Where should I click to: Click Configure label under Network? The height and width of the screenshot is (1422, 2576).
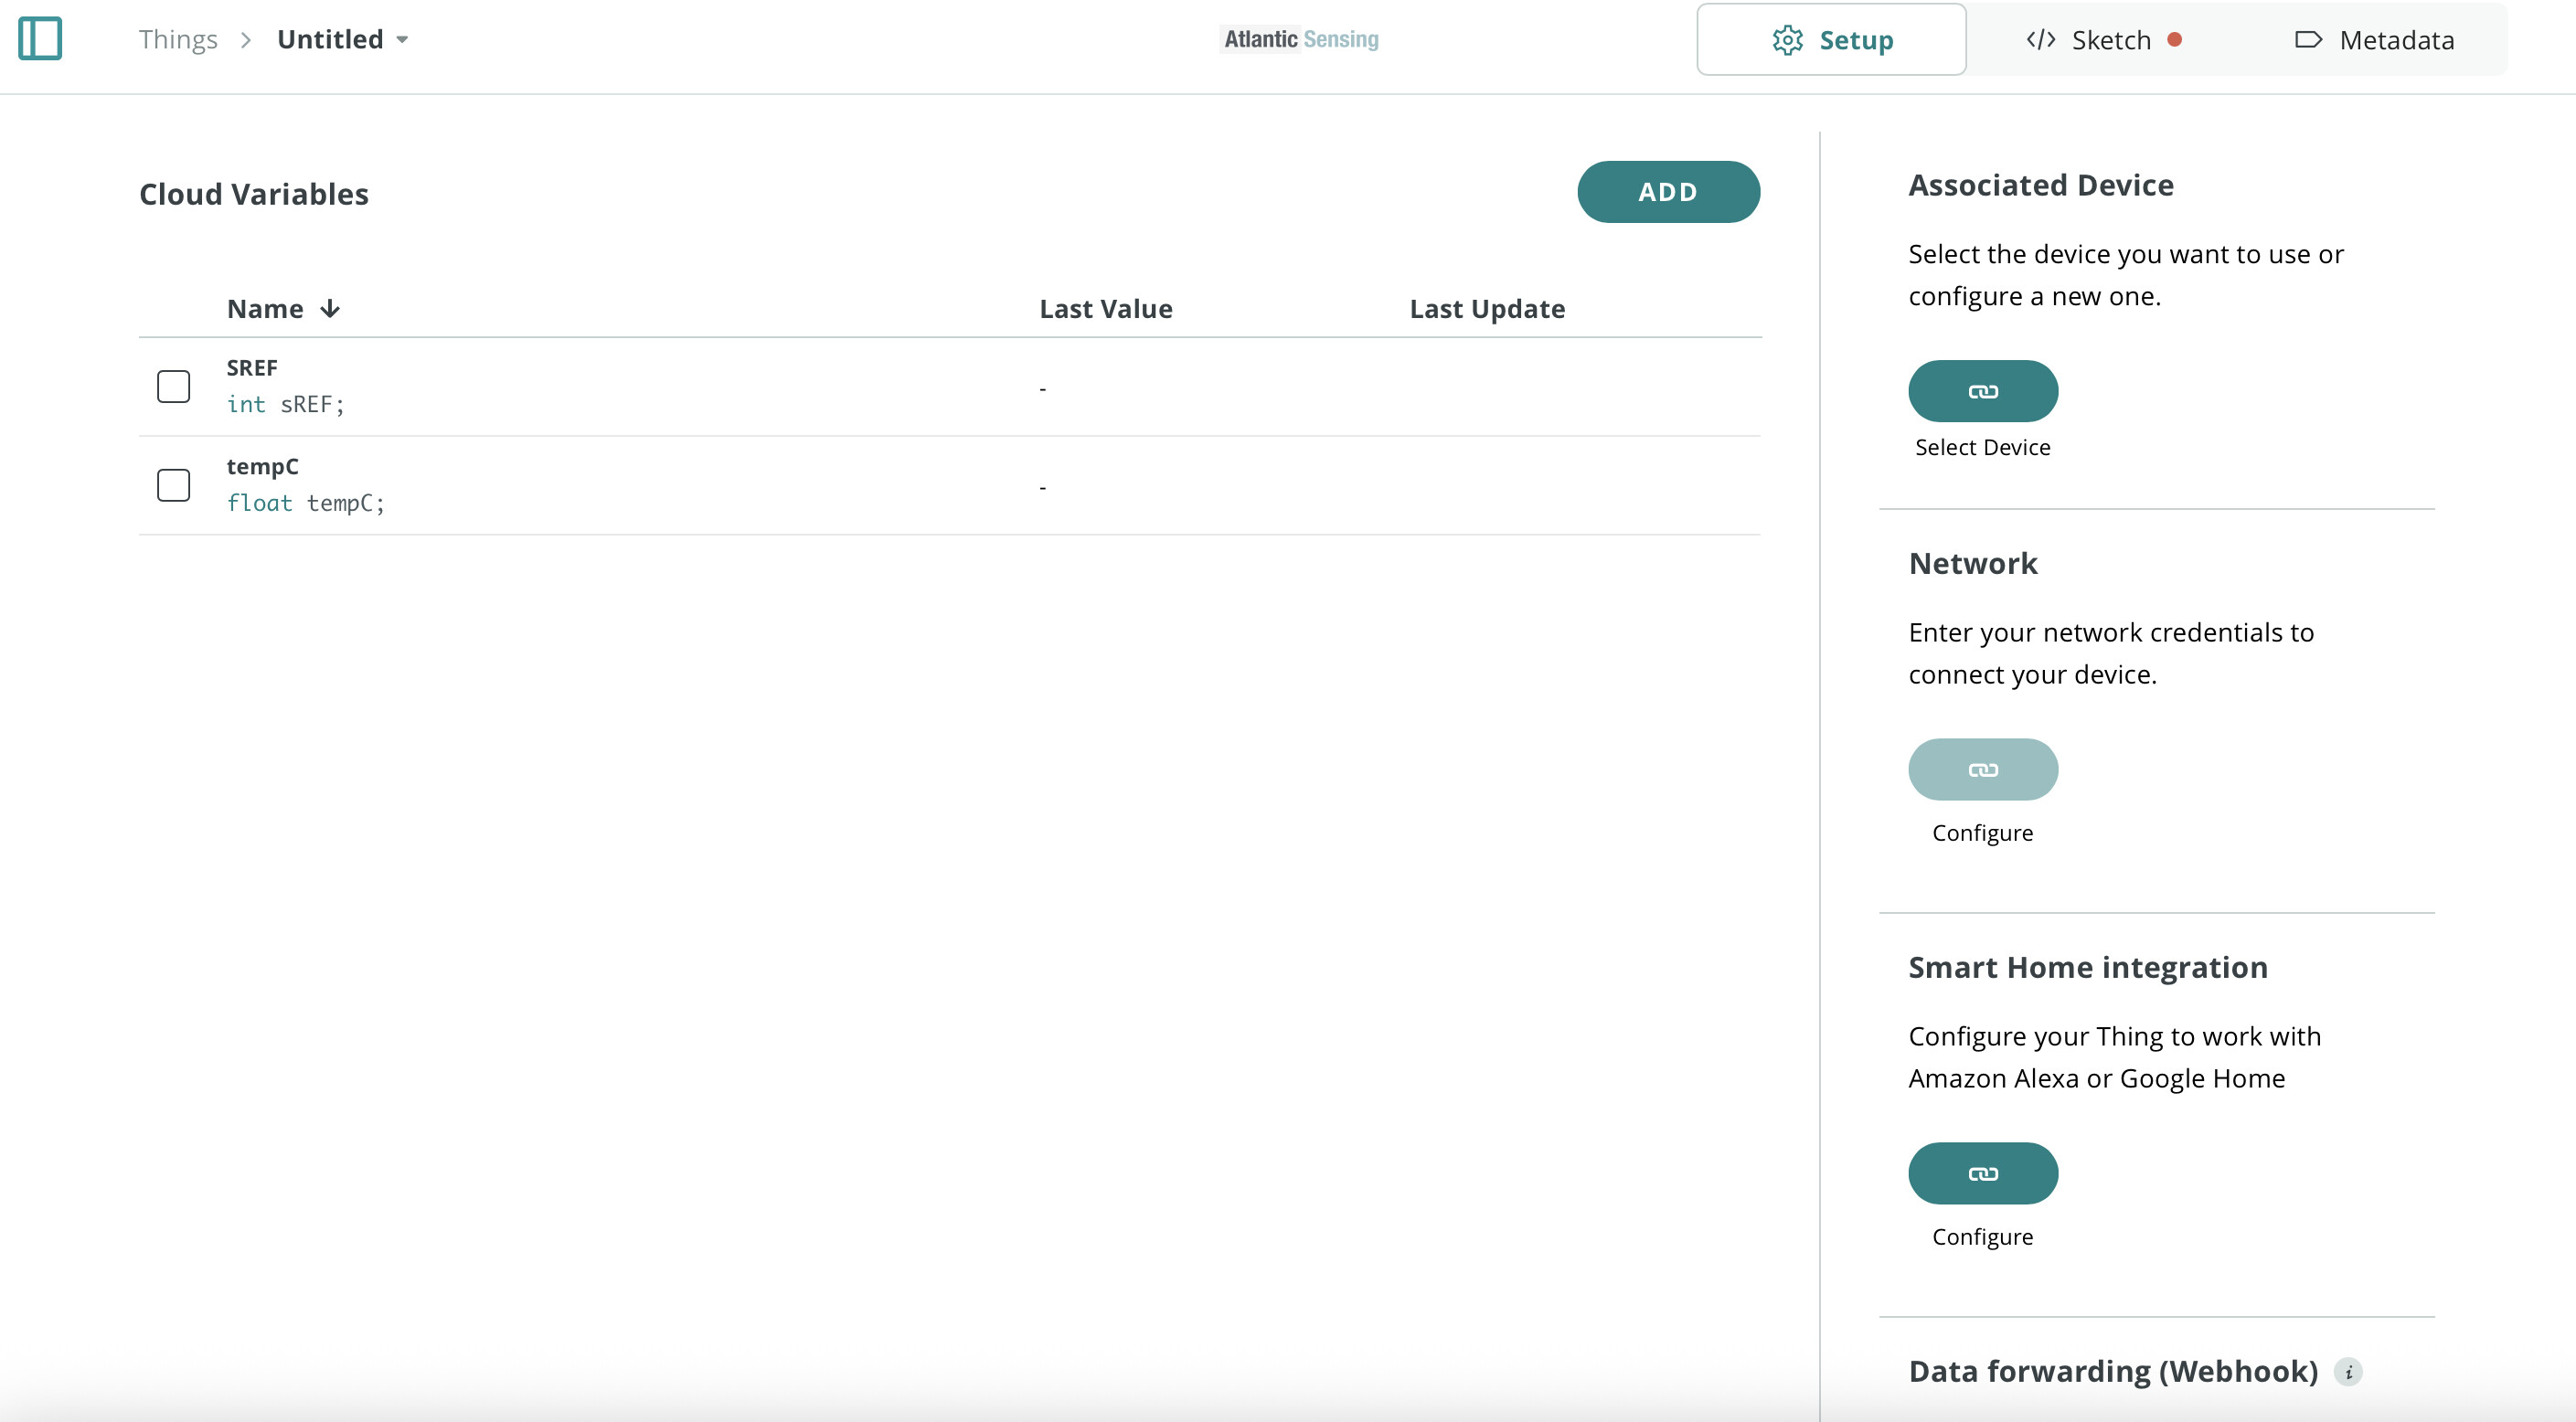tap(1982, 833)
